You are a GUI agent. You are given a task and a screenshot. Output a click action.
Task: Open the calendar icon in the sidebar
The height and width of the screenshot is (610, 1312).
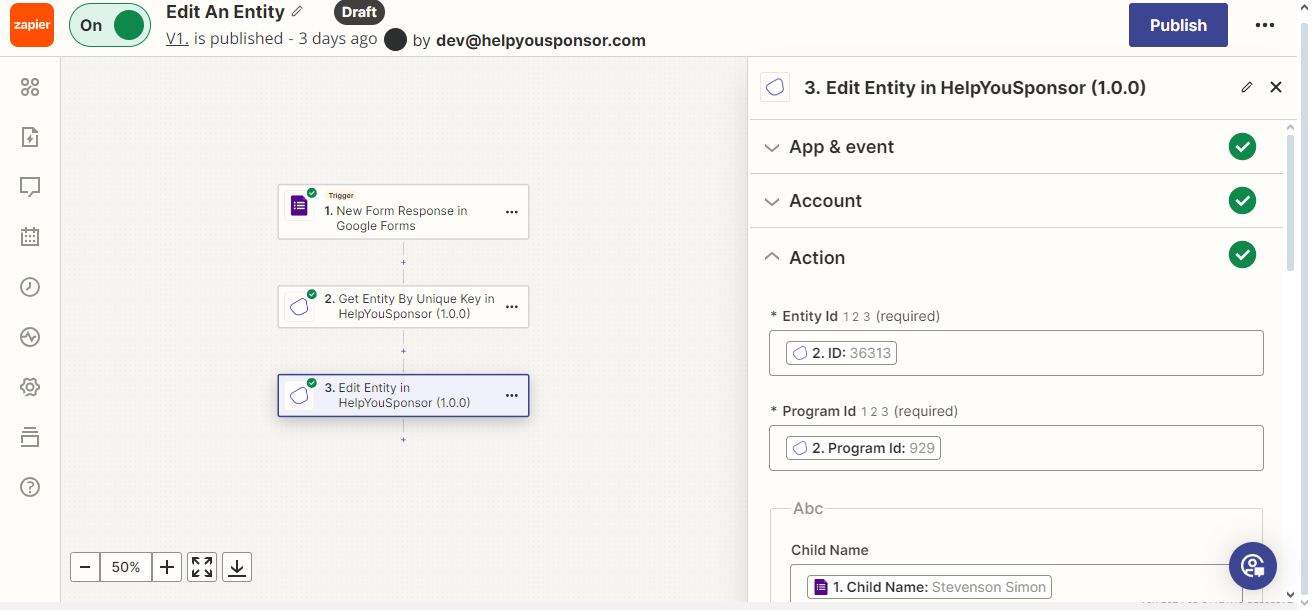30,237
